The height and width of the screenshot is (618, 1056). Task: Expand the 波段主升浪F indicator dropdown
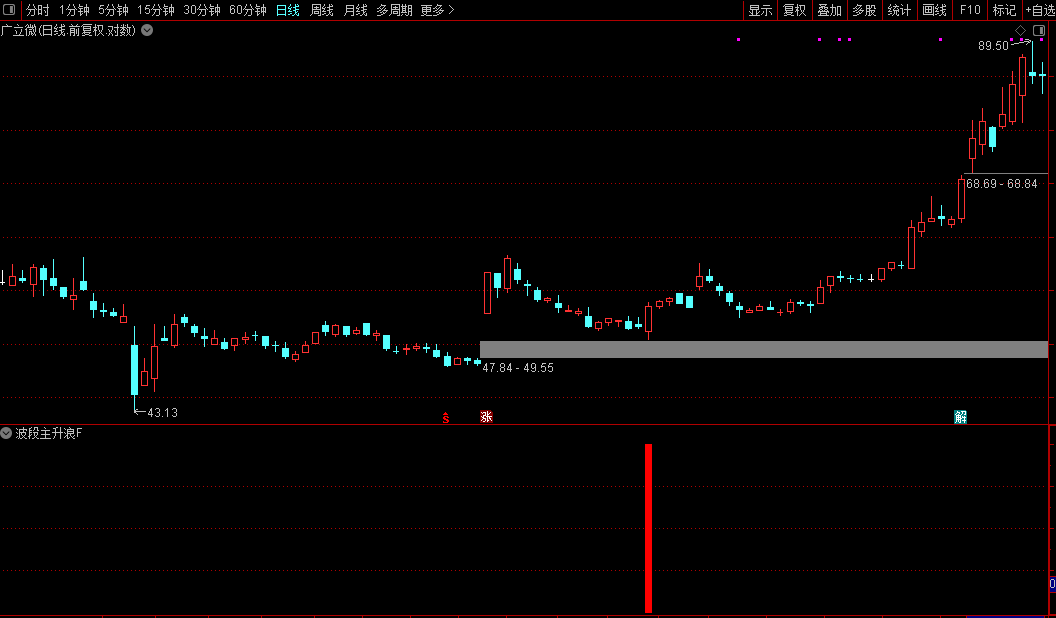point(6,434)
